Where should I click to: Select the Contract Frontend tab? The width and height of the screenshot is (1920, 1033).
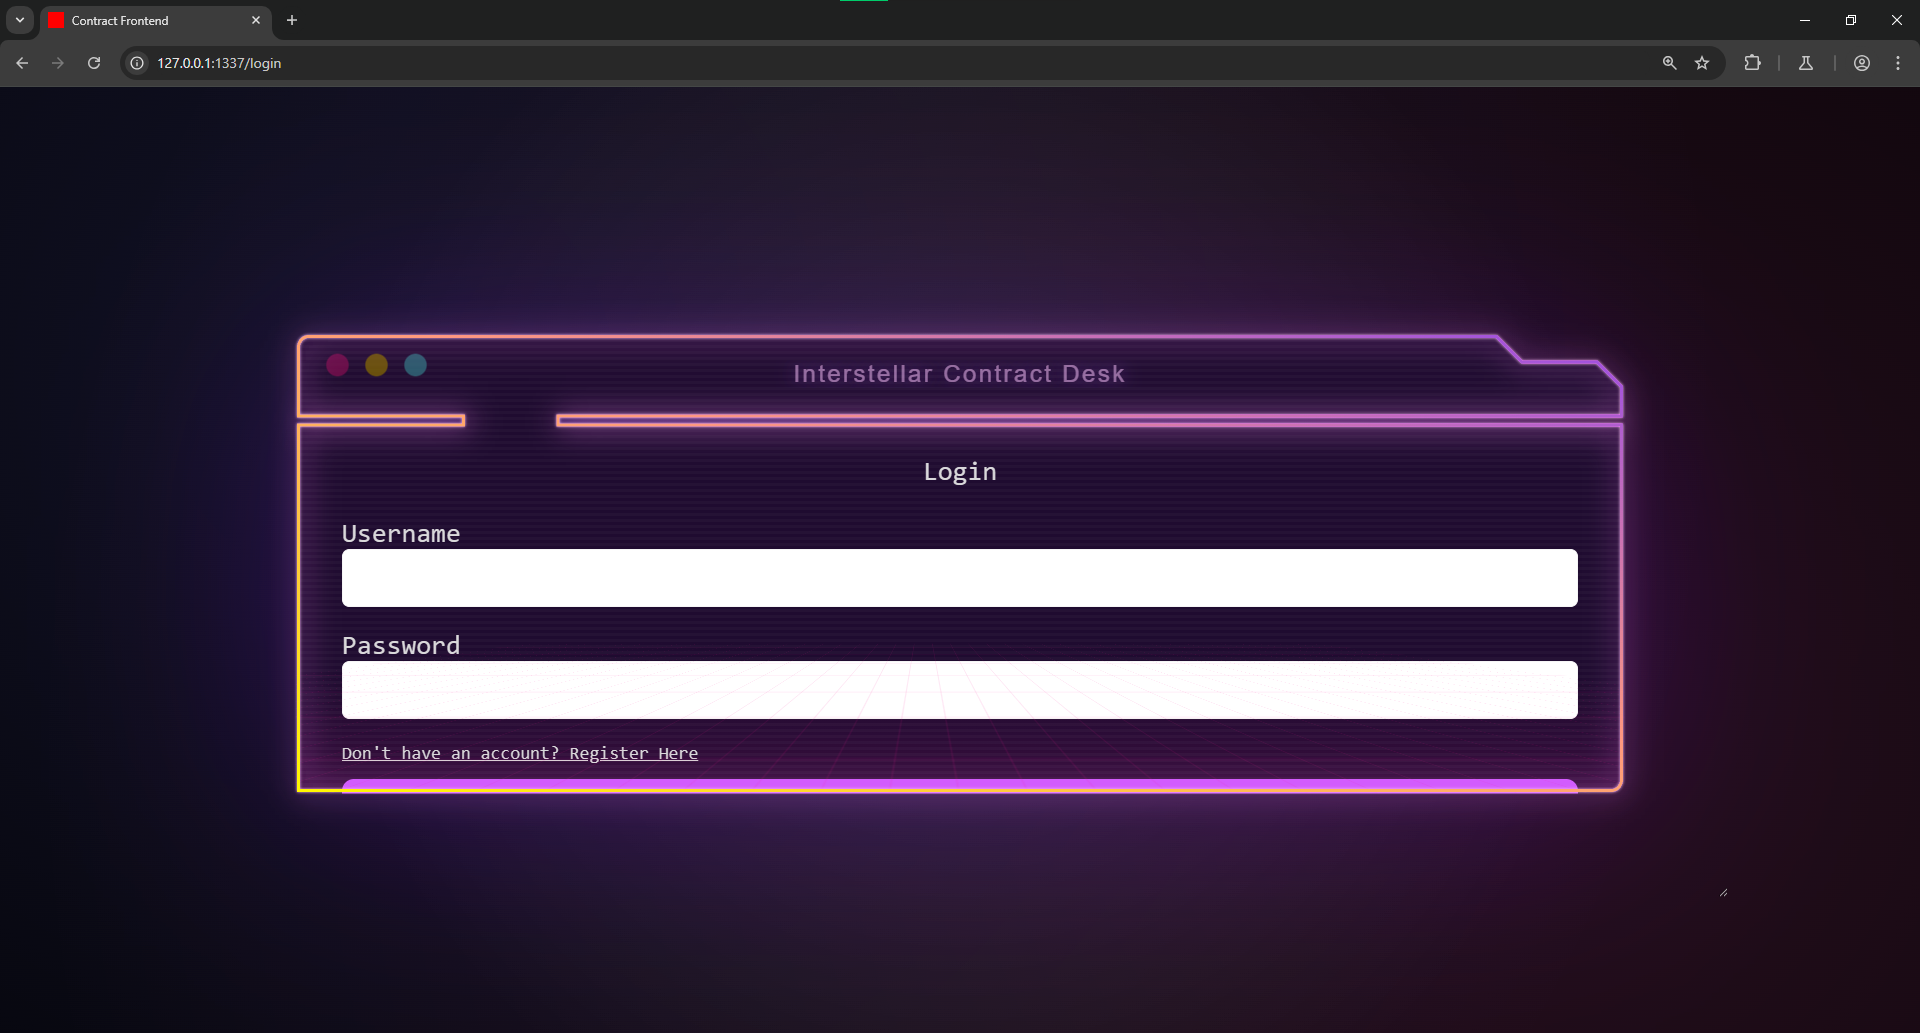click(140, 20)
